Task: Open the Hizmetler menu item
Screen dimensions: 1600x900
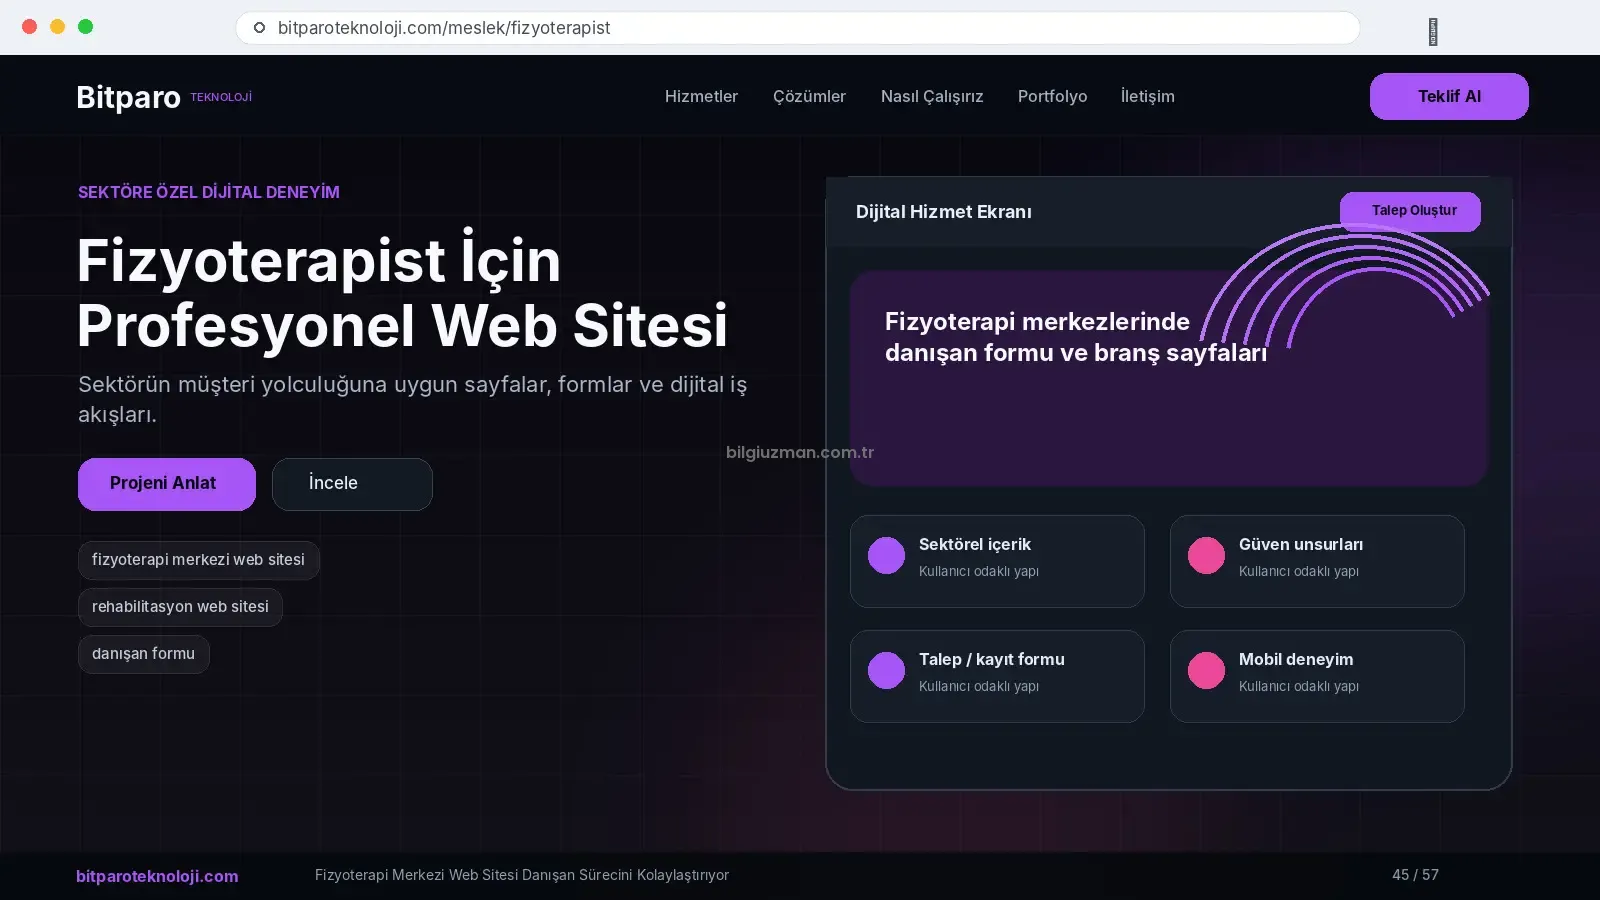Action: click(x=701, y=96)
